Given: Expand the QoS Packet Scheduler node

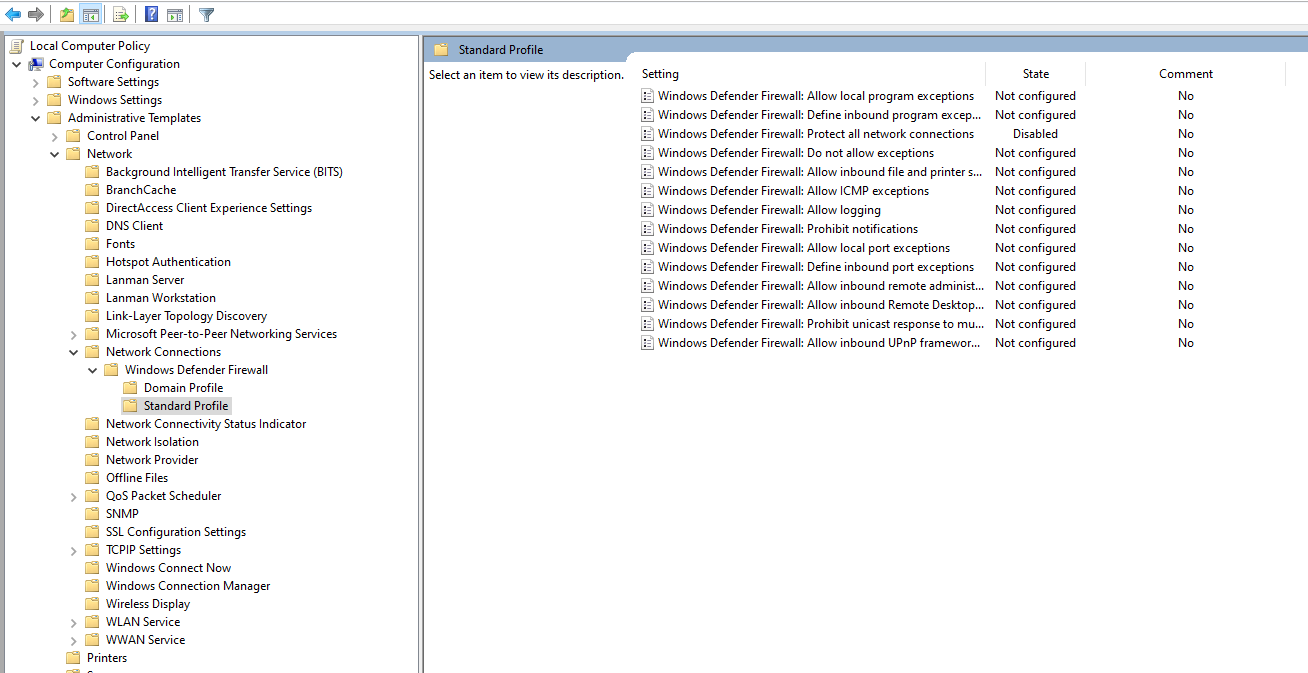Looking at the screenshot, I should pos(74,496).
